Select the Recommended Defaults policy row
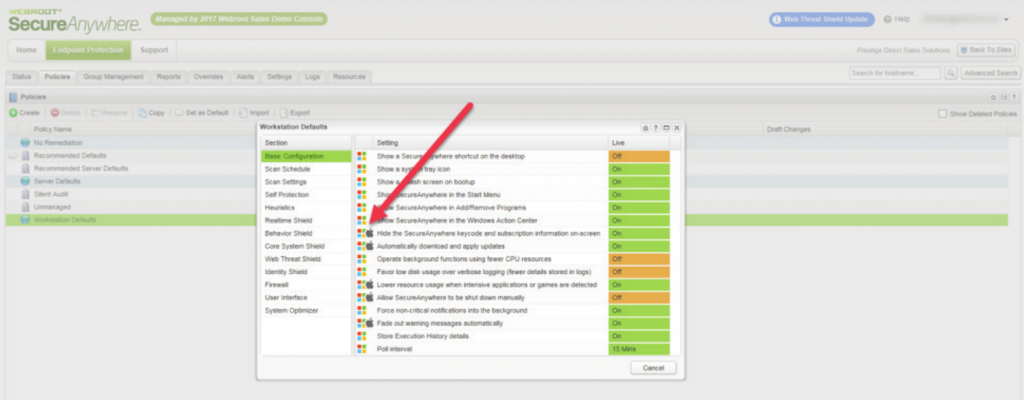This screenshot has width=1024, height=400. 507,156
